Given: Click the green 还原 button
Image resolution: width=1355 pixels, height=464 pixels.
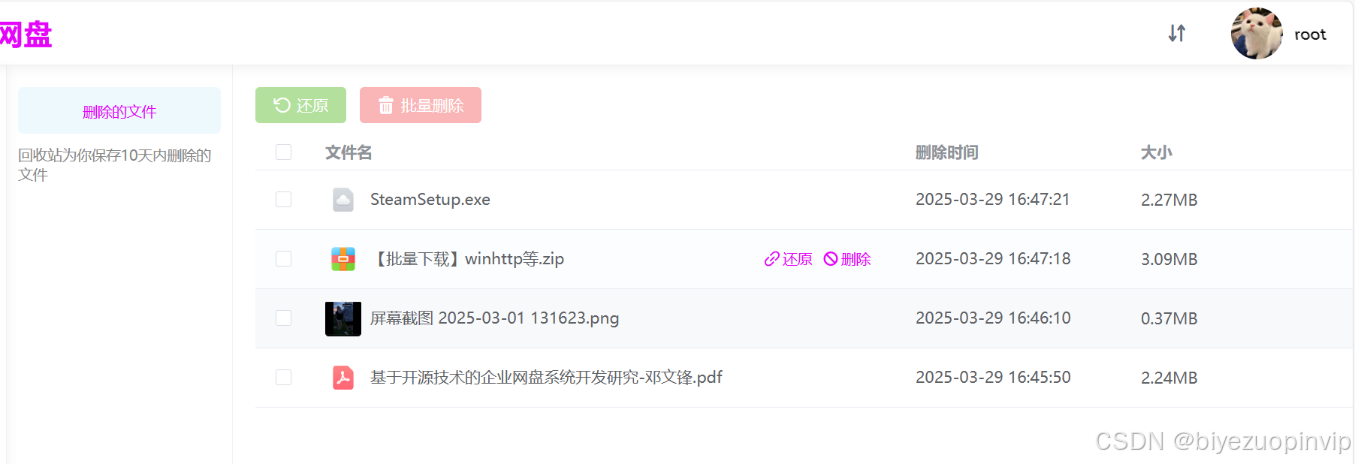Looking at the screenshot, I should 301,105.
